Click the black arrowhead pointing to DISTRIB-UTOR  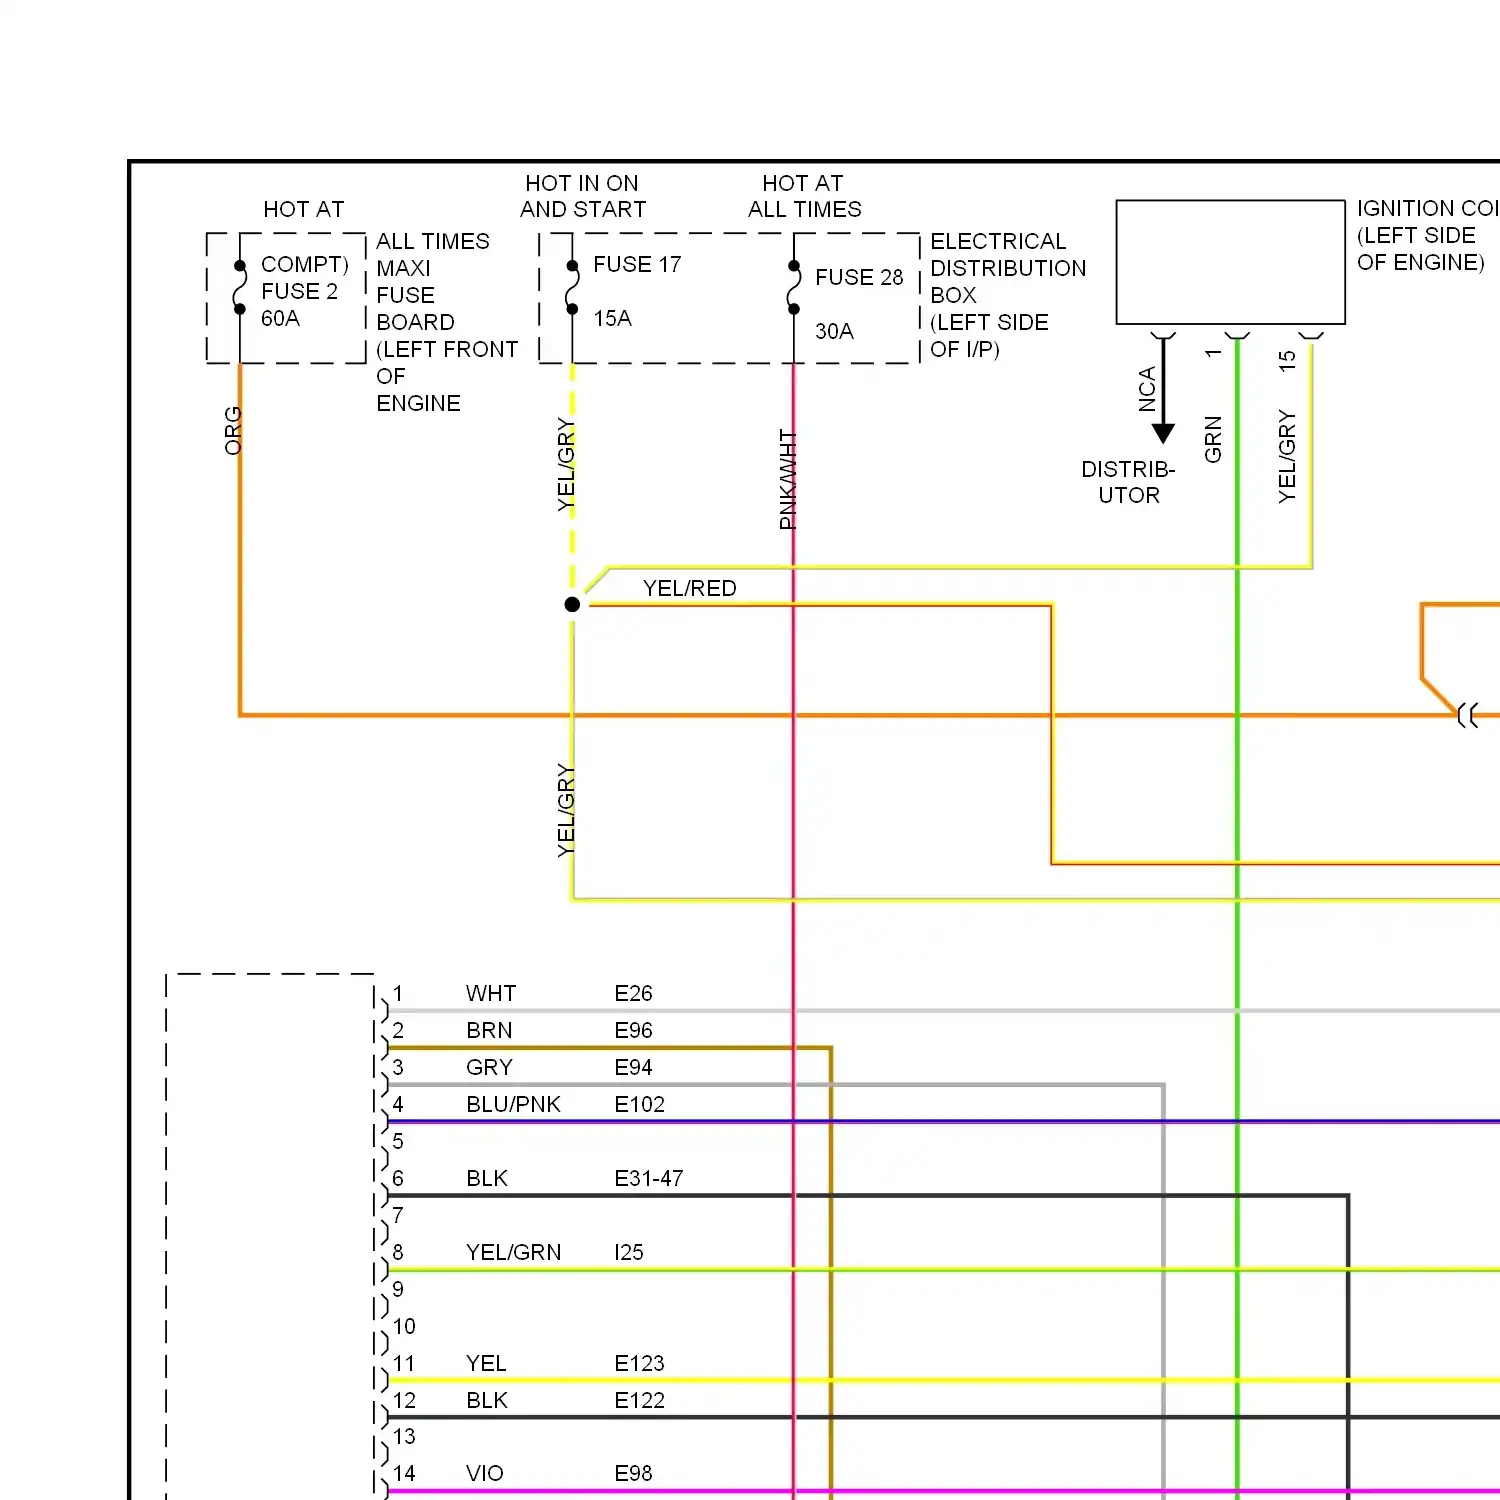pyautogui.click(x=1163, y=433)
